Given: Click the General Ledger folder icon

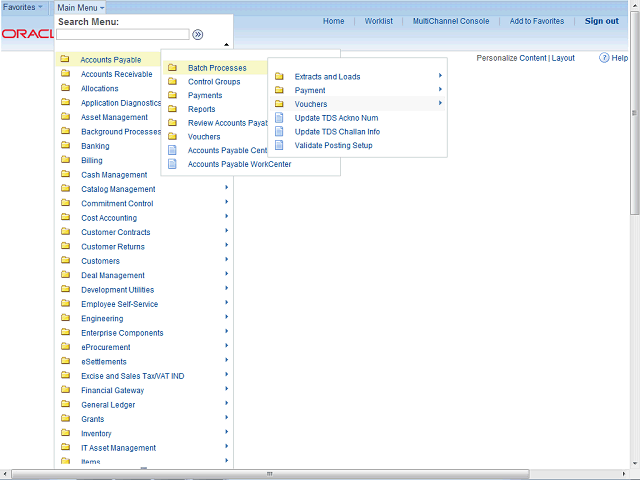Looking at the screenshot, I should [65, 405].
